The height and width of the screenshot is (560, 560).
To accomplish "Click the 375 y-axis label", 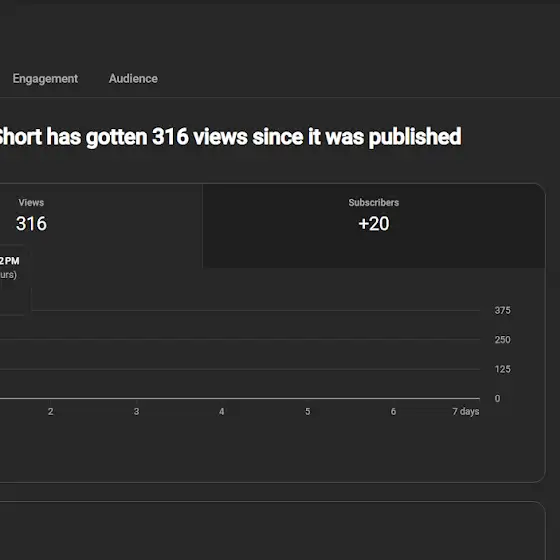I will (x=502, y=310).
